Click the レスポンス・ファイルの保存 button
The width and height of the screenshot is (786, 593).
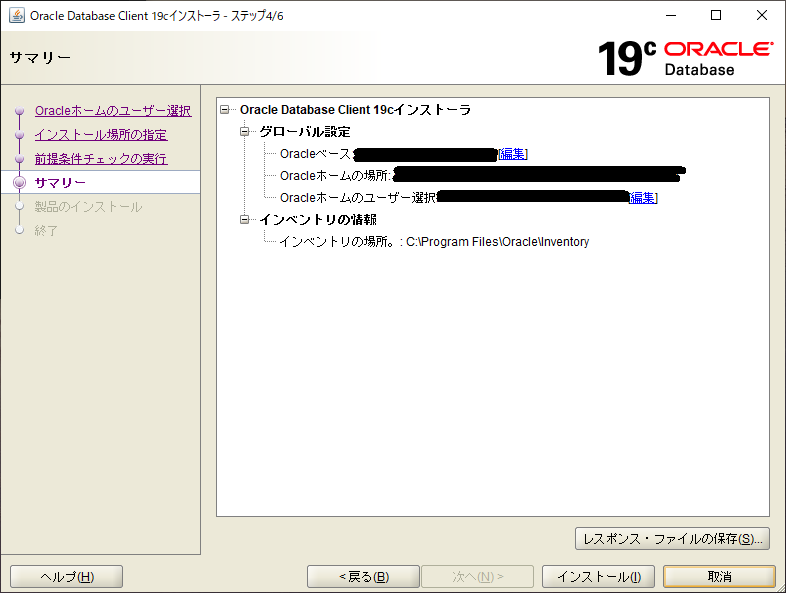(672, 539)
